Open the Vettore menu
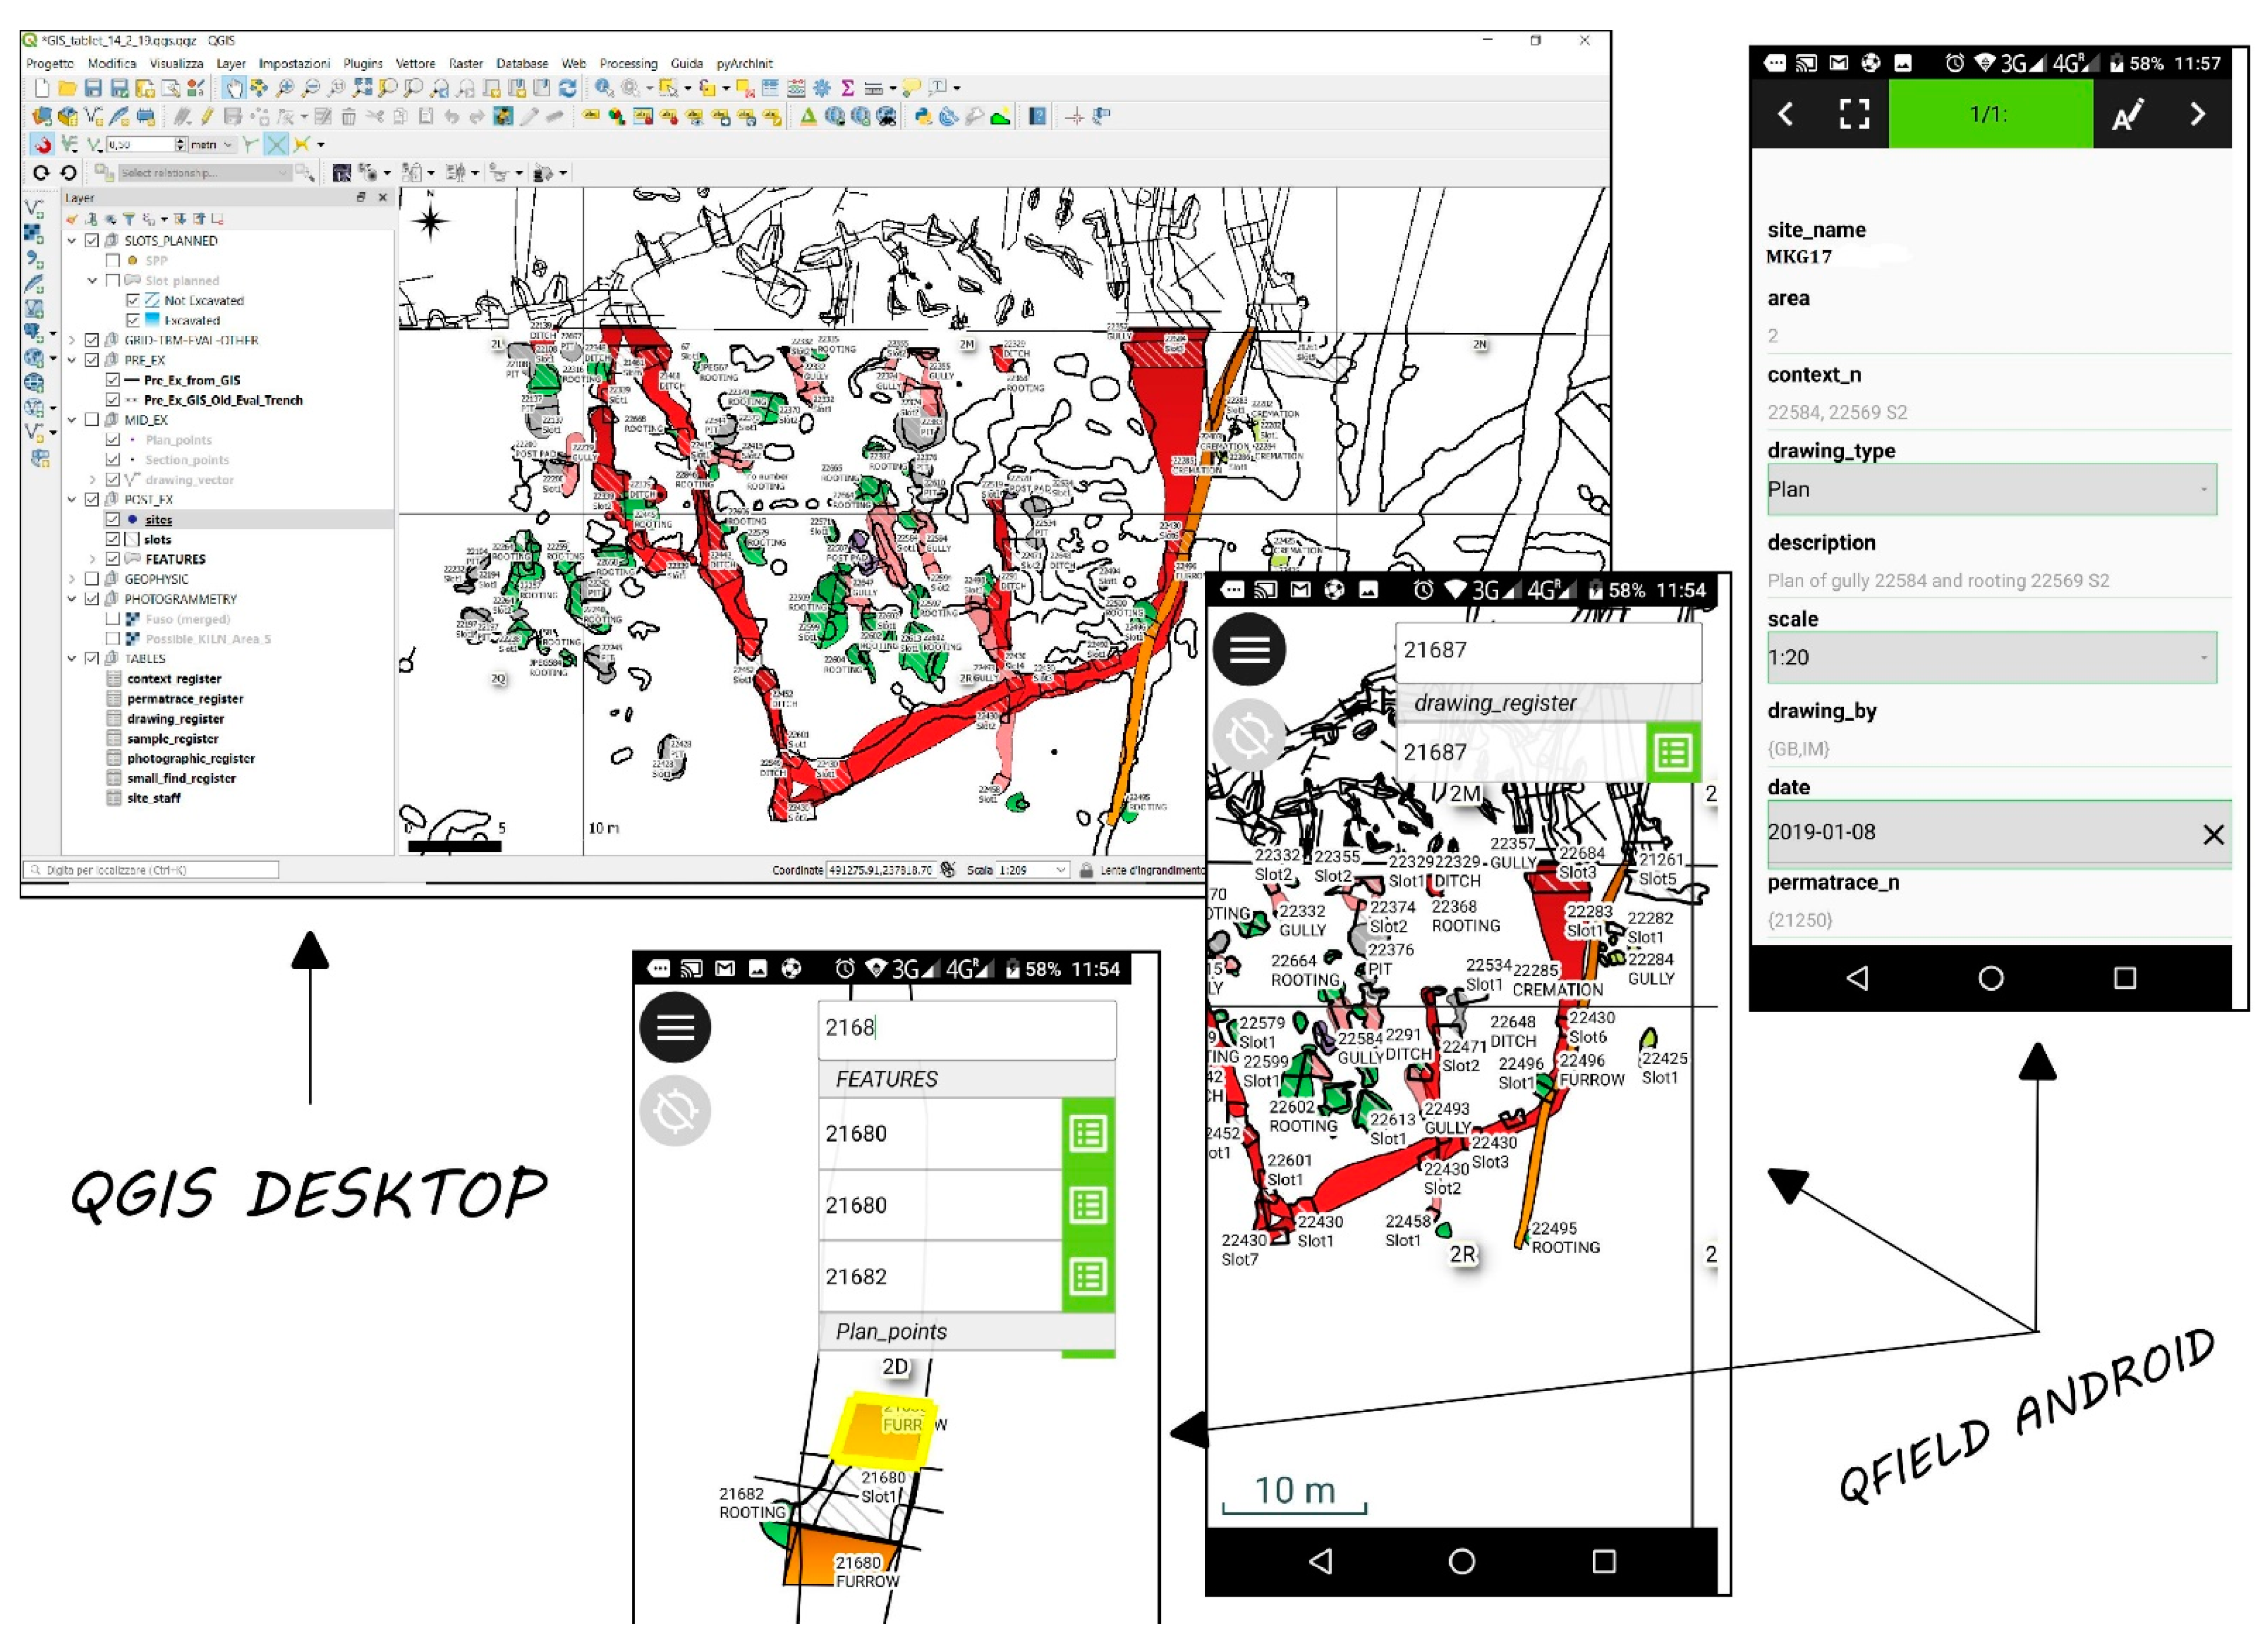The height and width of the screenshot is (1639, 2268). [x=415, y=63]
